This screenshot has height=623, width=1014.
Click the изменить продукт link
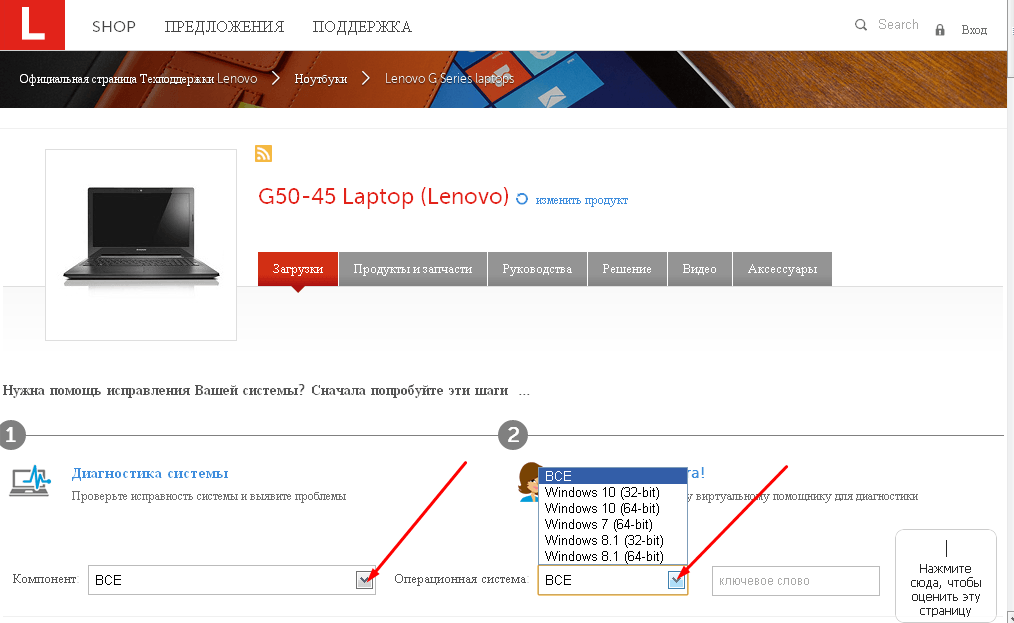(x=581, y=200)
